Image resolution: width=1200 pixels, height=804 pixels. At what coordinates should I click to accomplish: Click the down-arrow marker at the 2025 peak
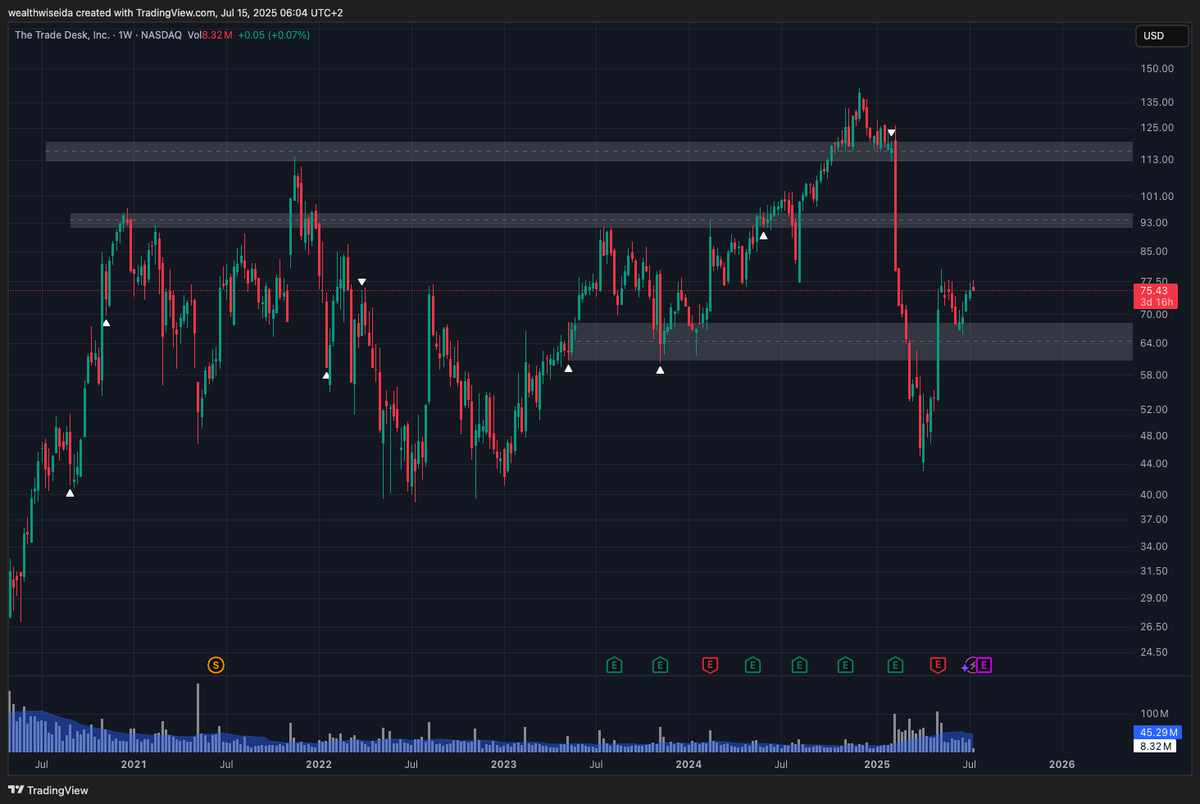891,132
